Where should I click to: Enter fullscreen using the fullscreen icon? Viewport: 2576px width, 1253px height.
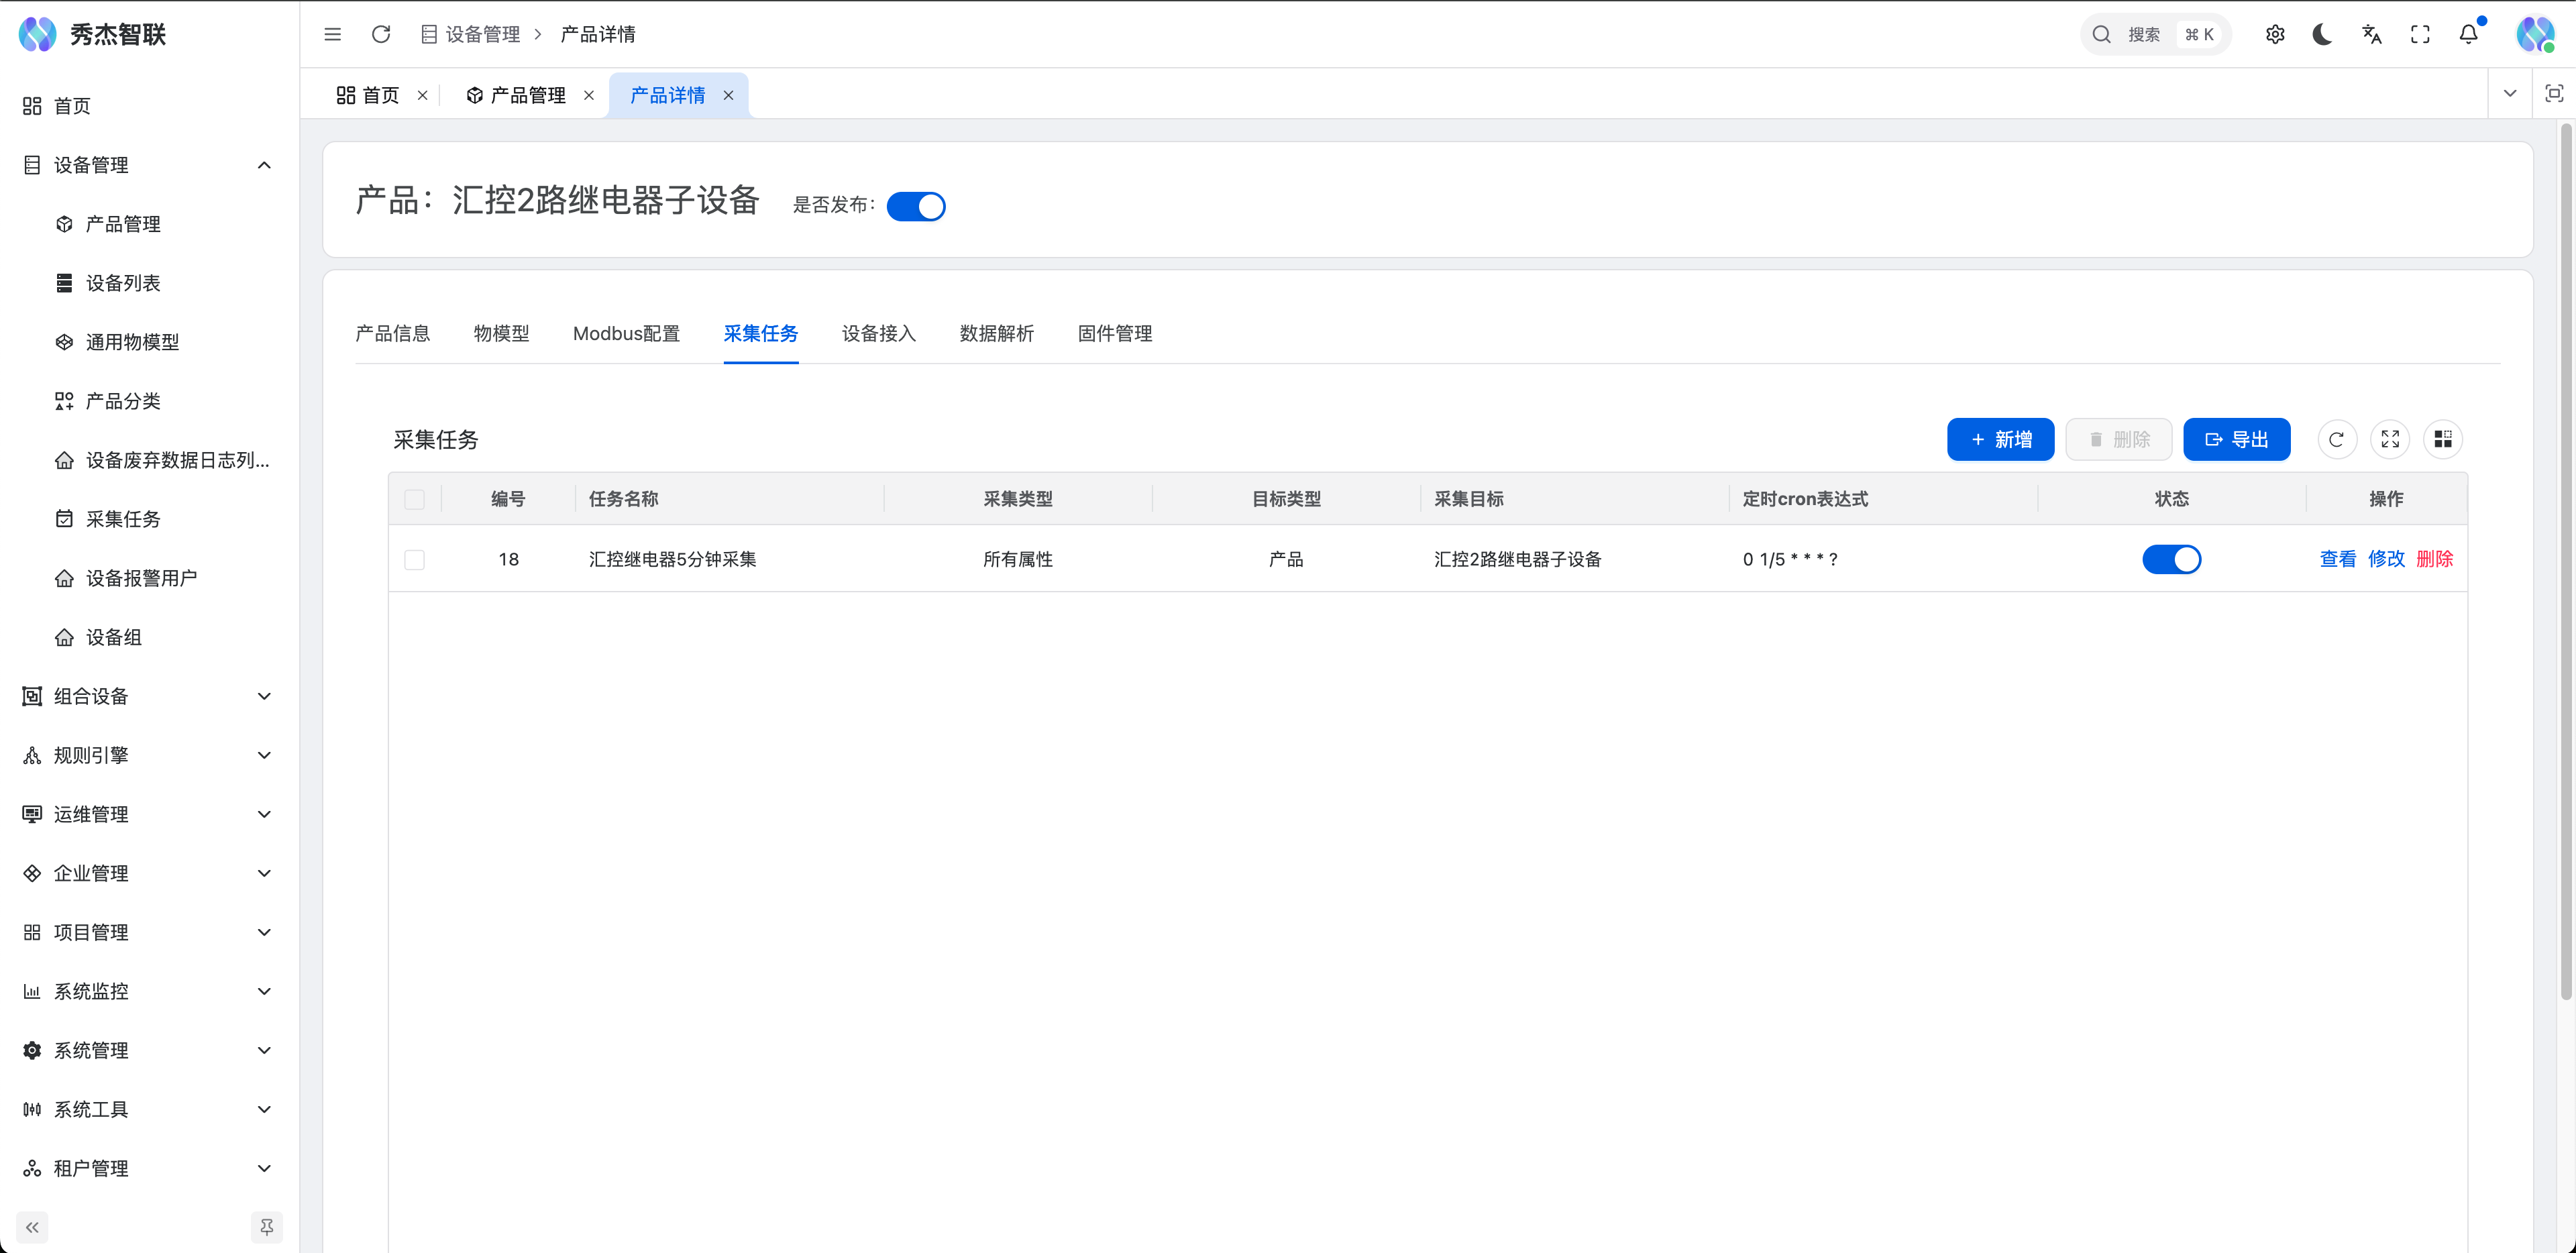pos(2420,33)
